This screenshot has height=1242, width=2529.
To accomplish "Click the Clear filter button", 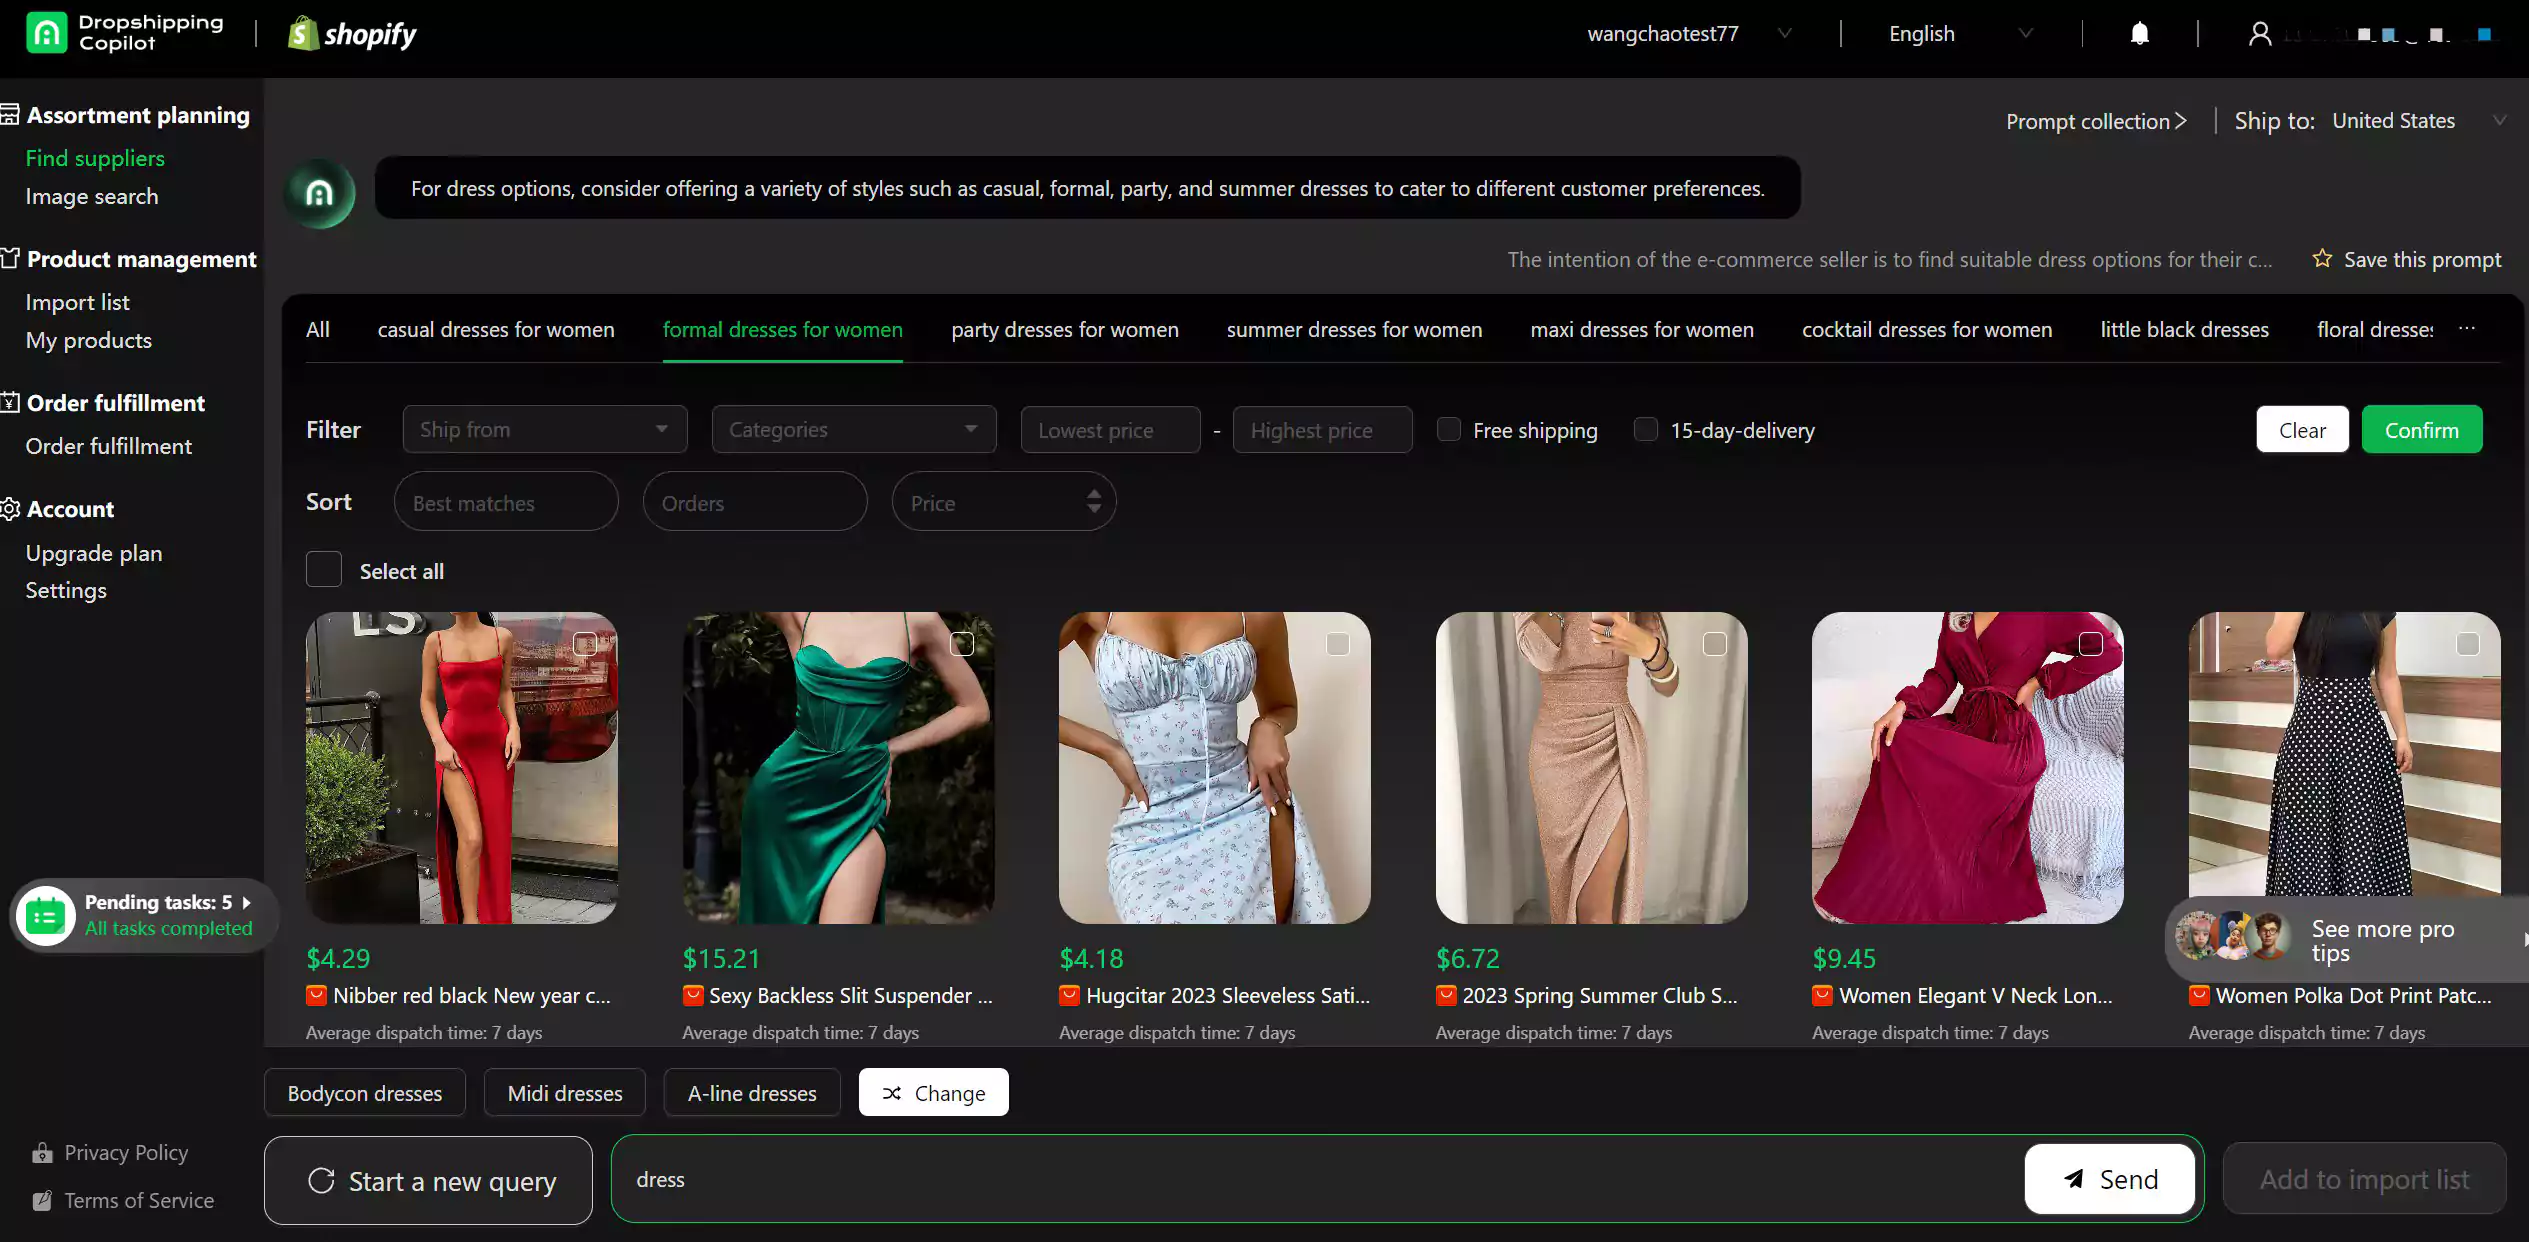I will pyautogui.click(x=2302, y=430).
